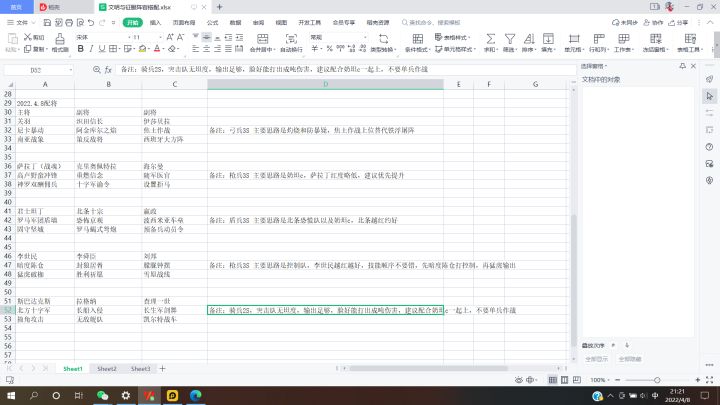
Task: Click the AutoSum sigma icon
Action: tap(490, 39)
